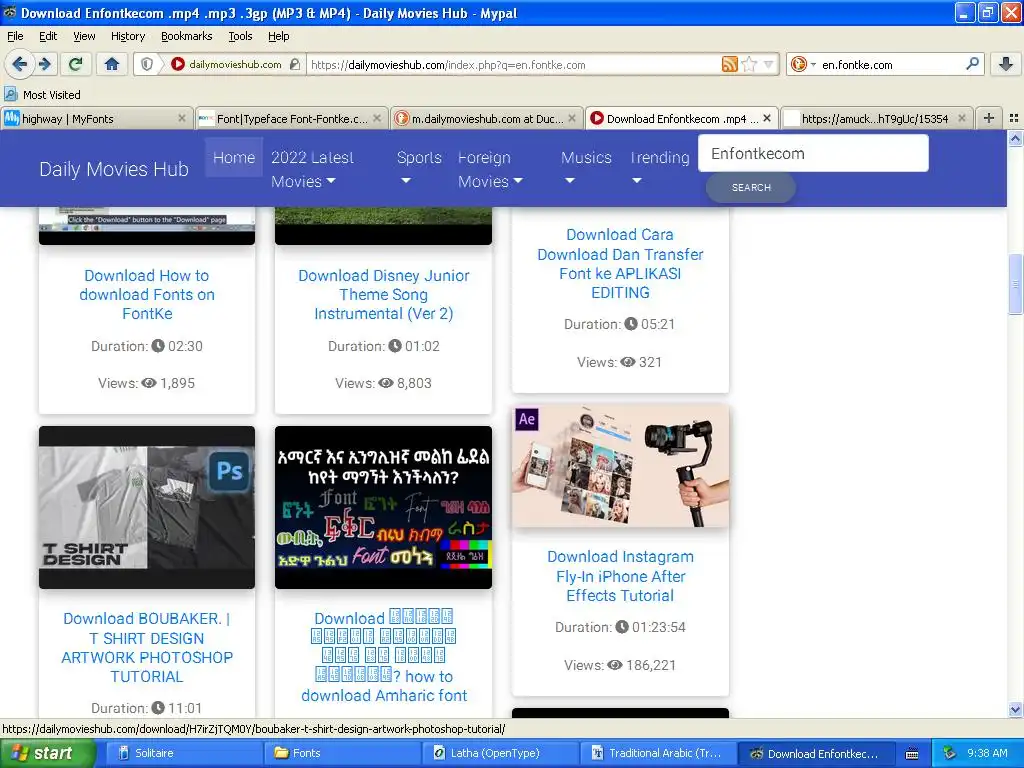Click the Most Visited bookmarks icon
Viewport: 1024px width, 768px height.
click(x=11, y=95)
